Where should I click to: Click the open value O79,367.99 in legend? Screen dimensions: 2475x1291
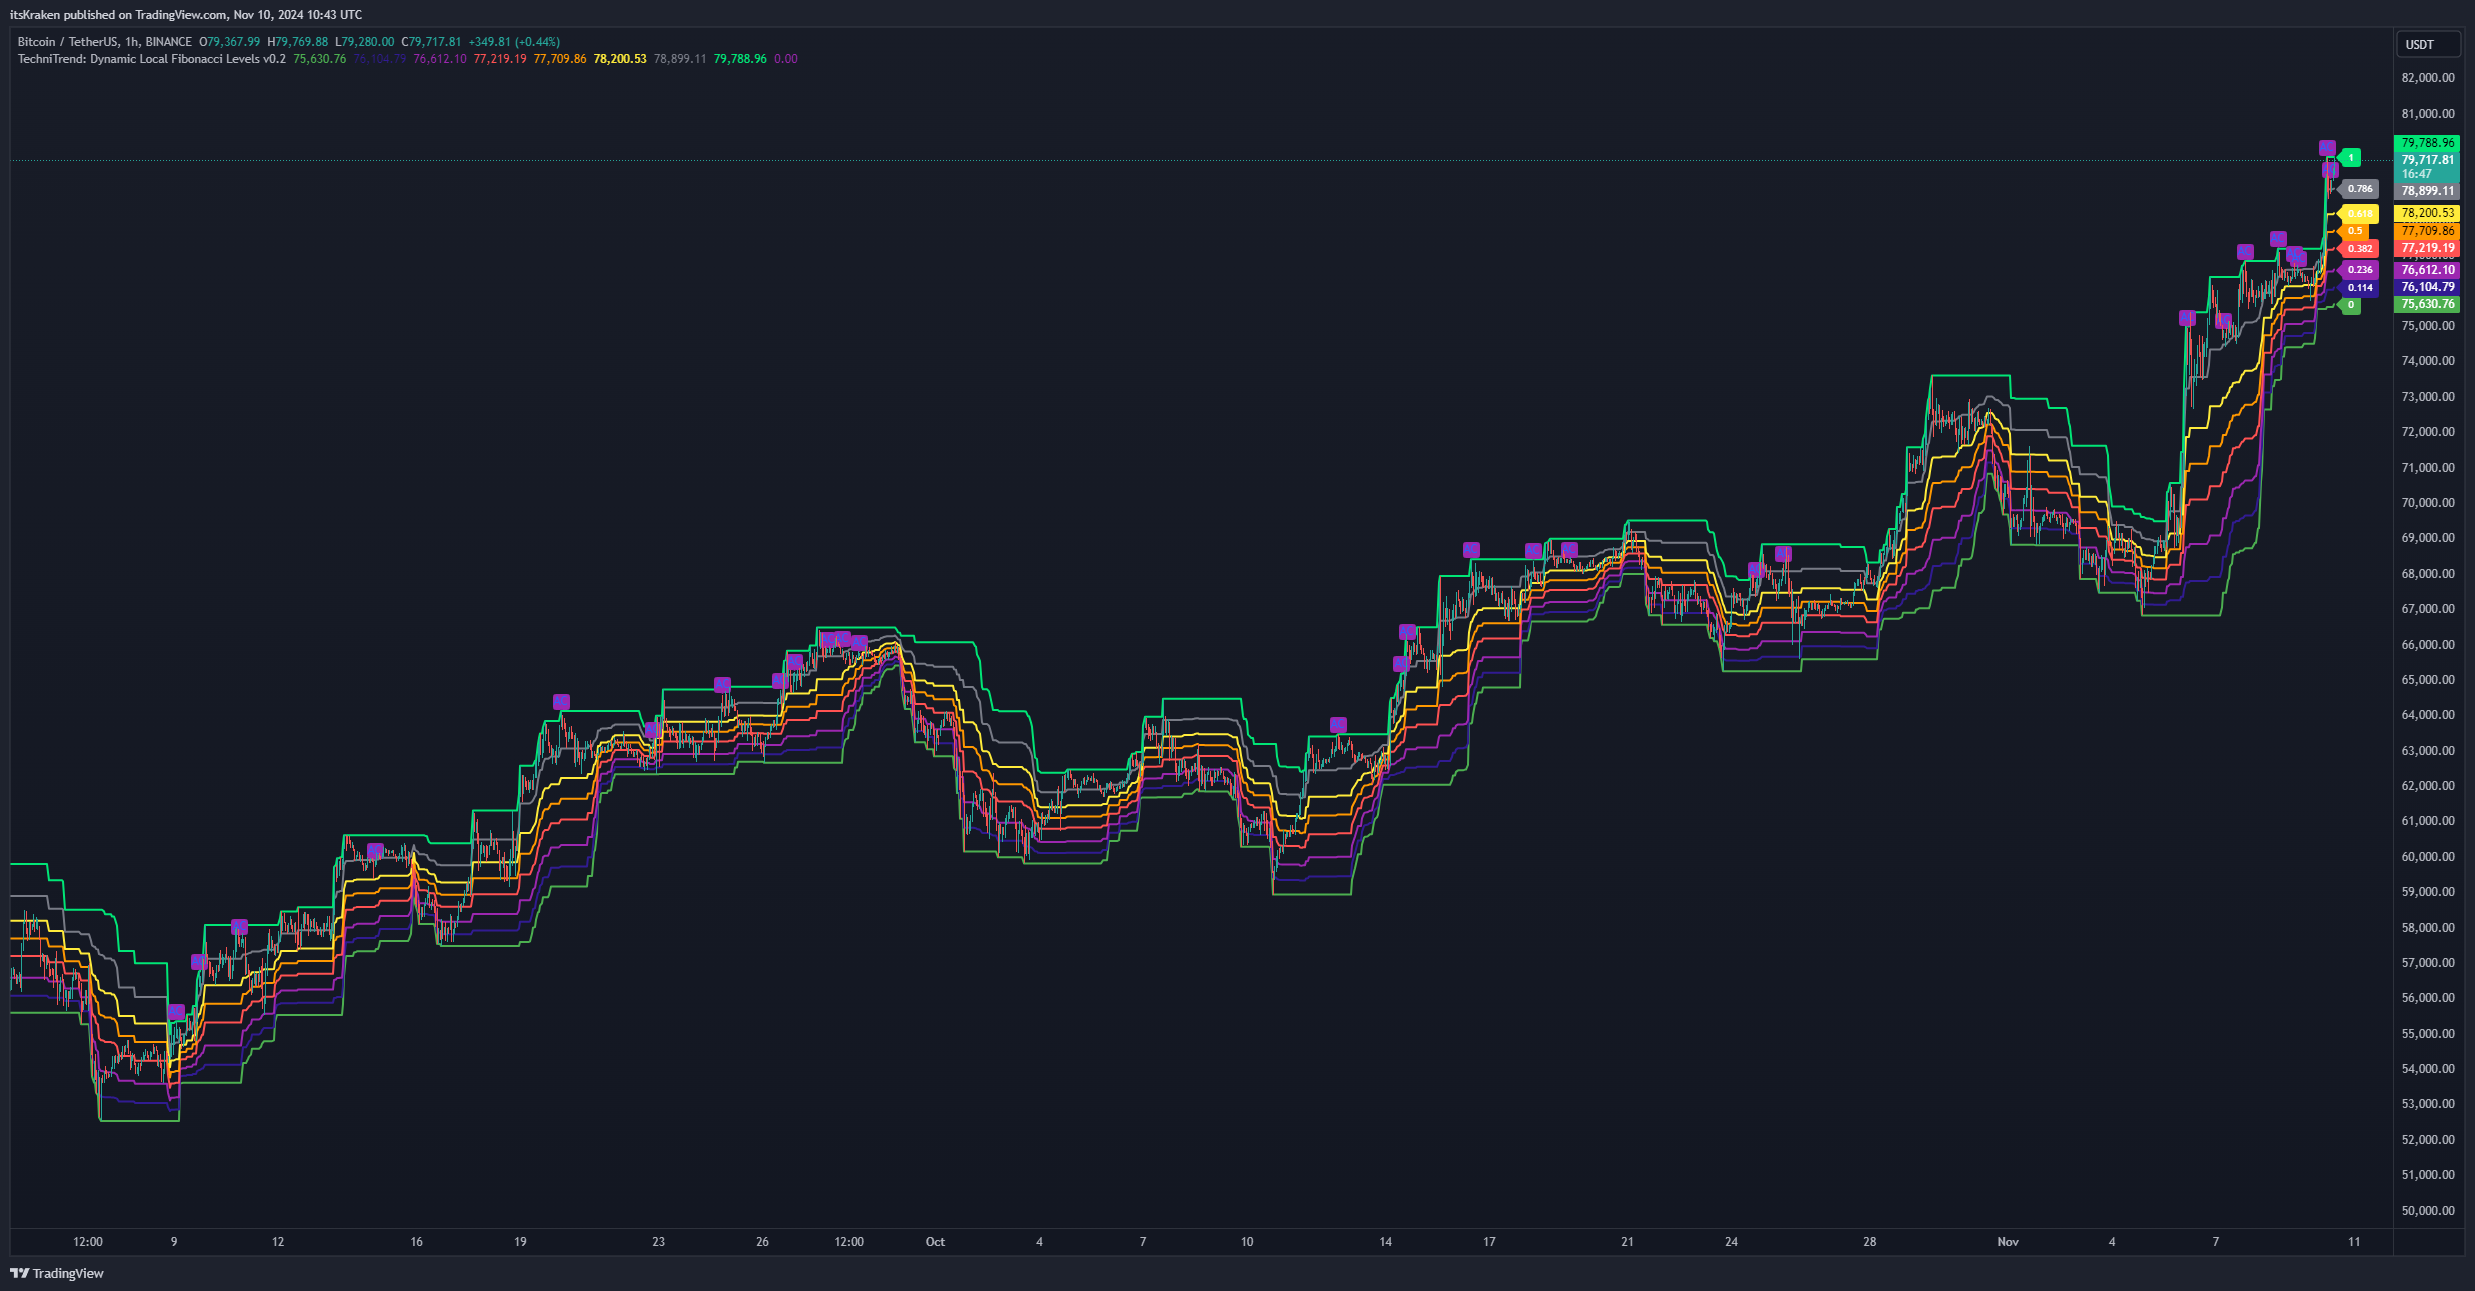(230, 42)
